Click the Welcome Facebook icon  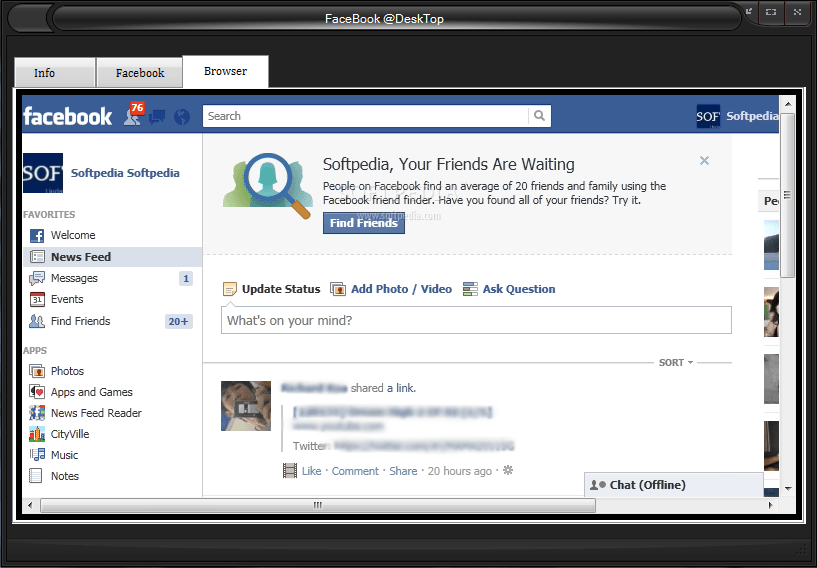(x=37, y=236)
